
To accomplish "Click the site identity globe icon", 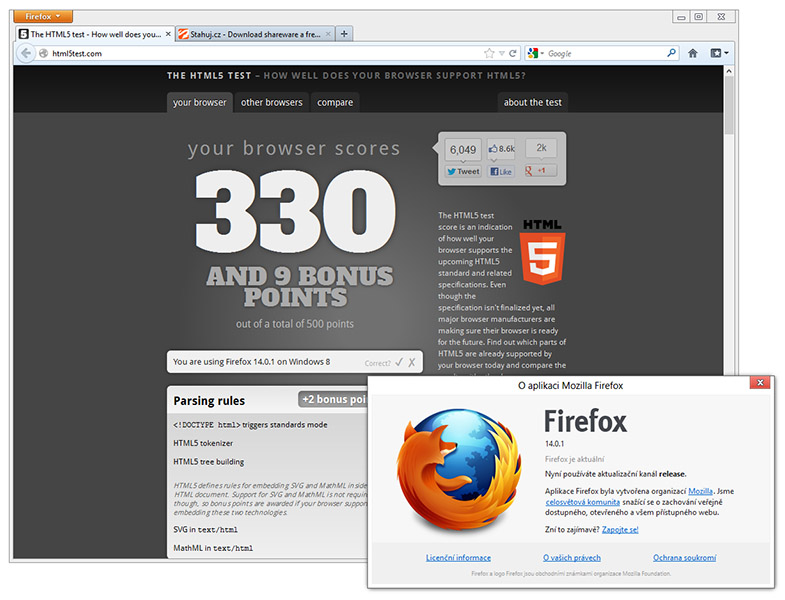I will (x=44, y=53).
